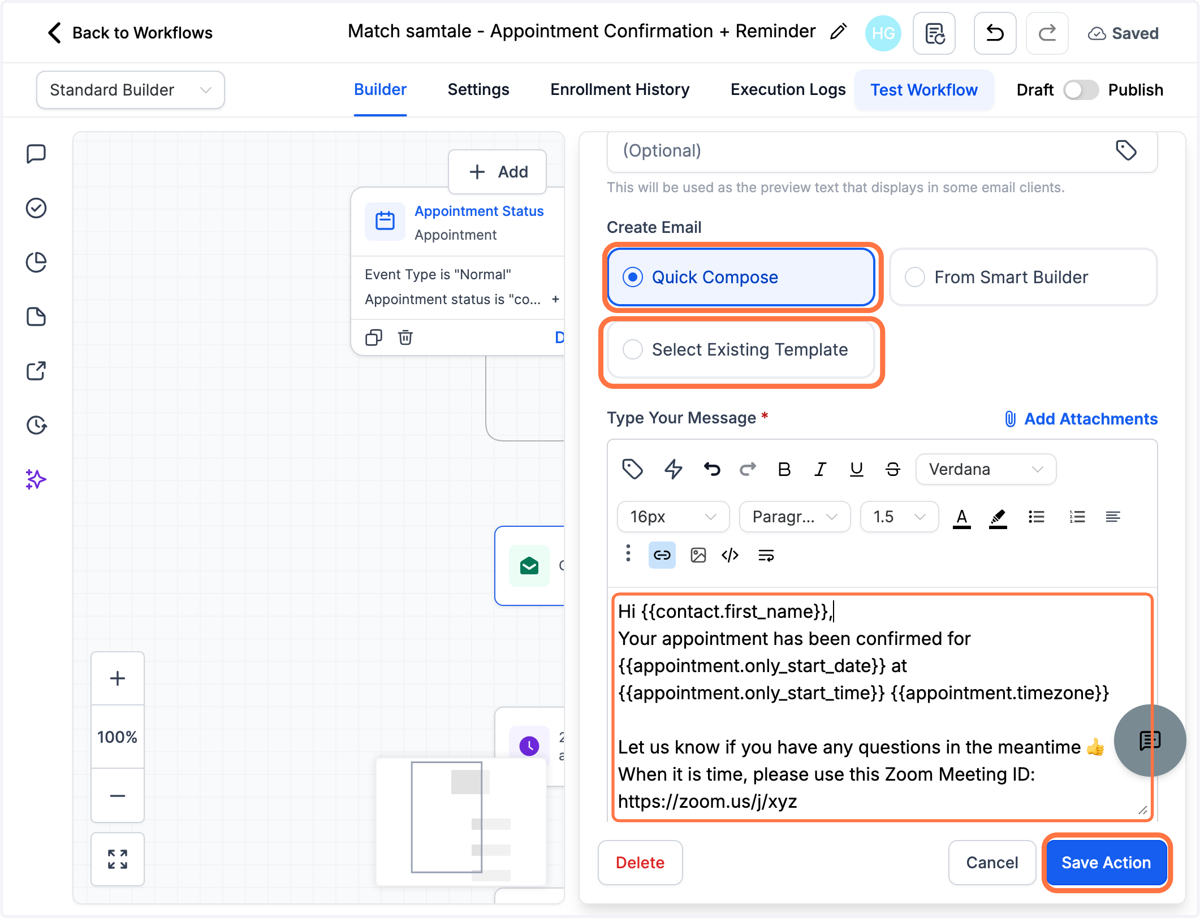Switch to the Builder tab

click(380, 90)
